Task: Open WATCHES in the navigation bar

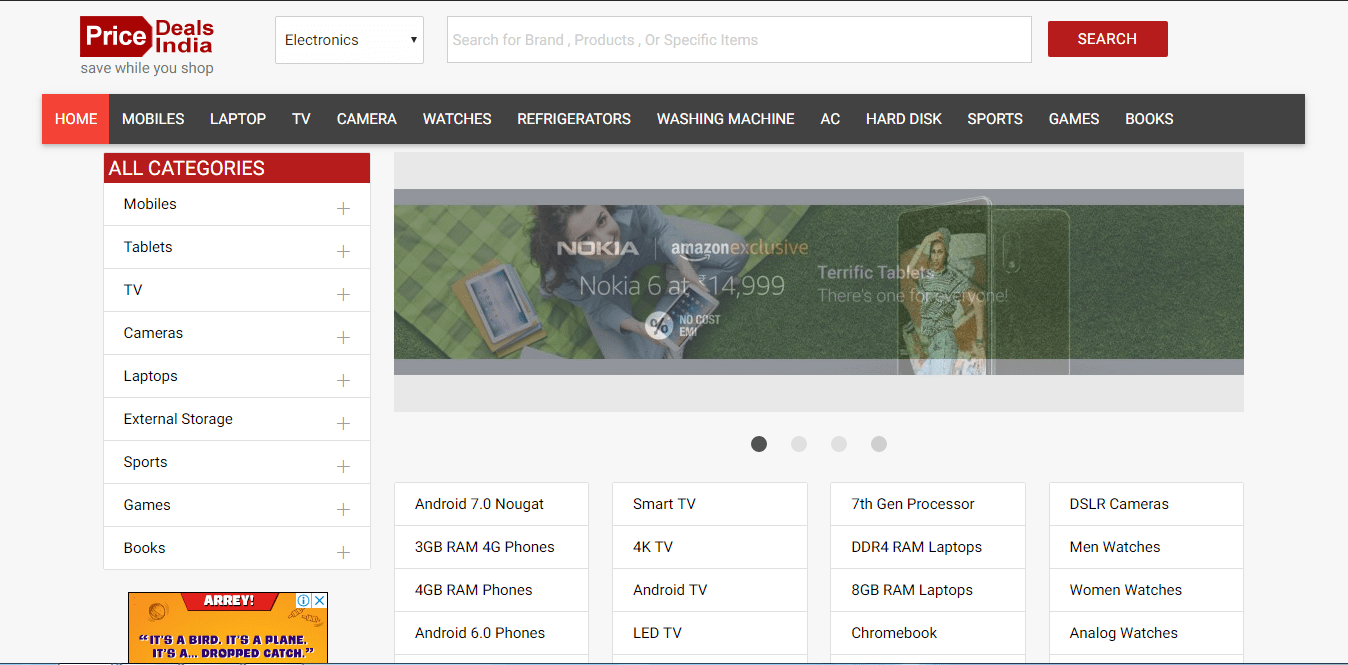Action: click(x=457, y=119)
